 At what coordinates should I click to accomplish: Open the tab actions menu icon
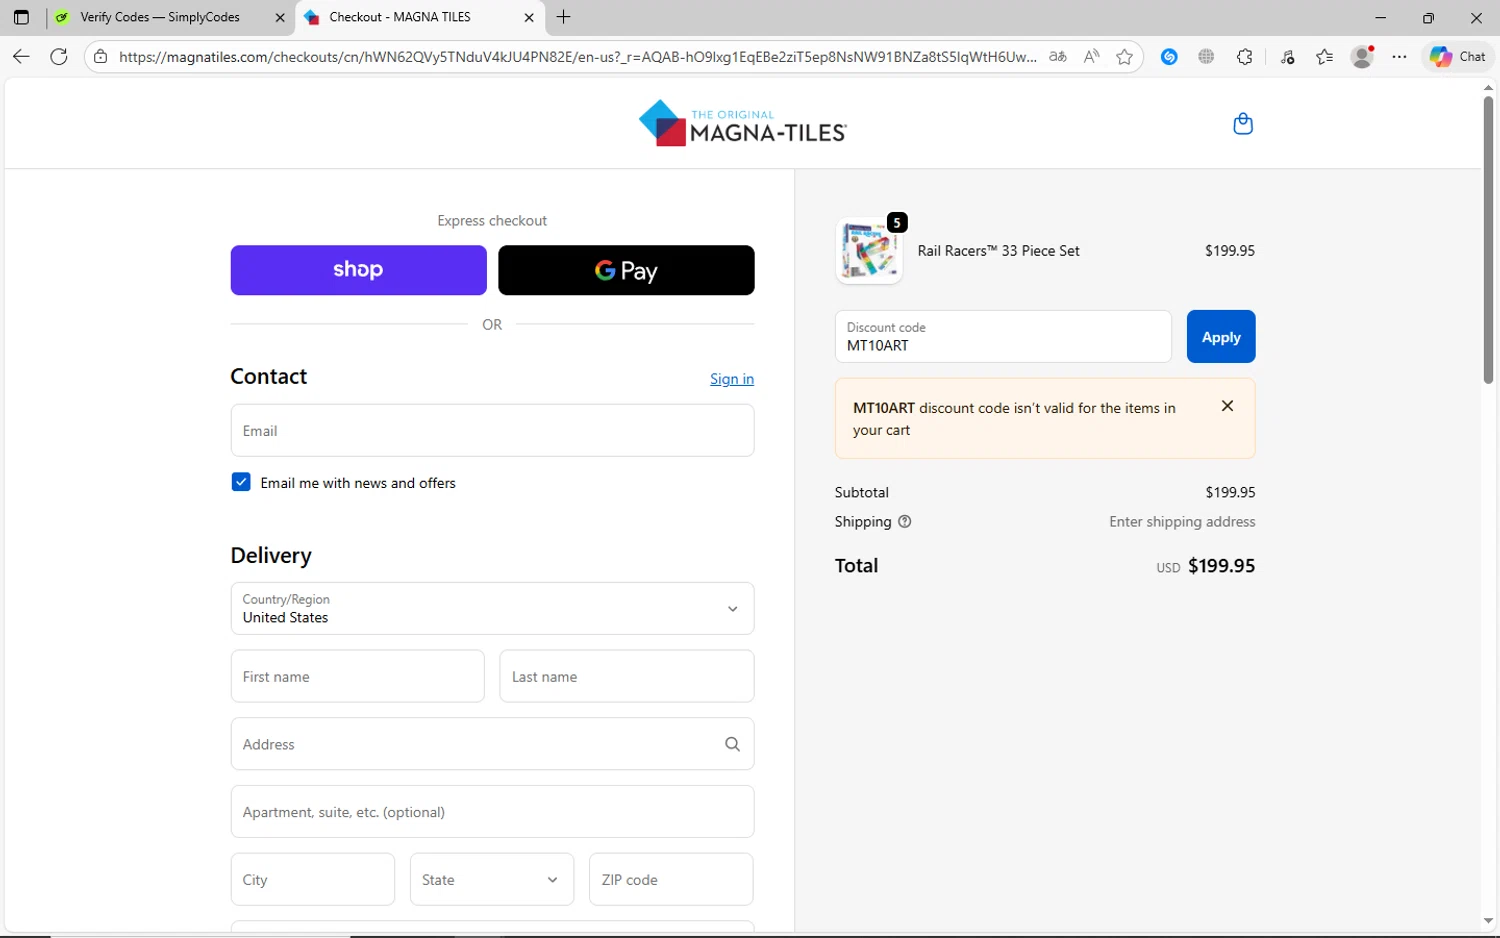click(21, 17)
